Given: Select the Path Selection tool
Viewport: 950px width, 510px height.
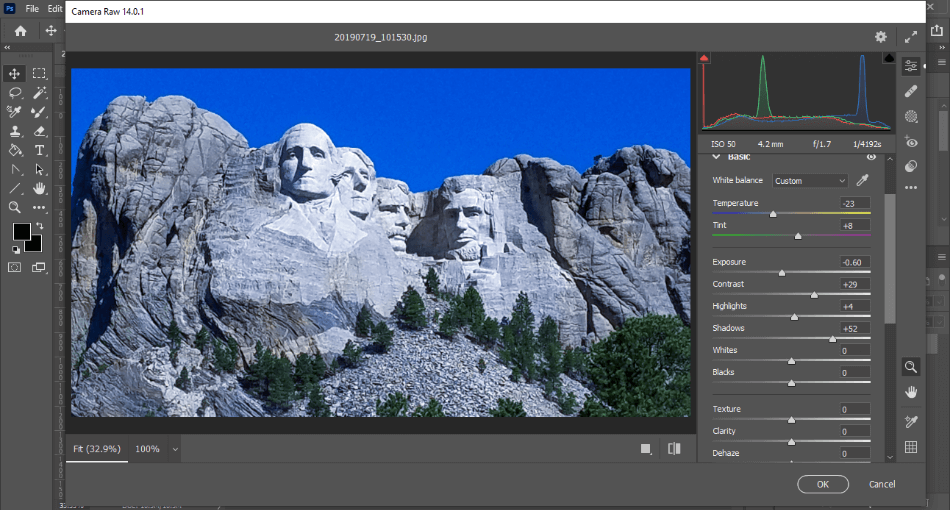Looking at the screenshot, I should coord(39,170).
